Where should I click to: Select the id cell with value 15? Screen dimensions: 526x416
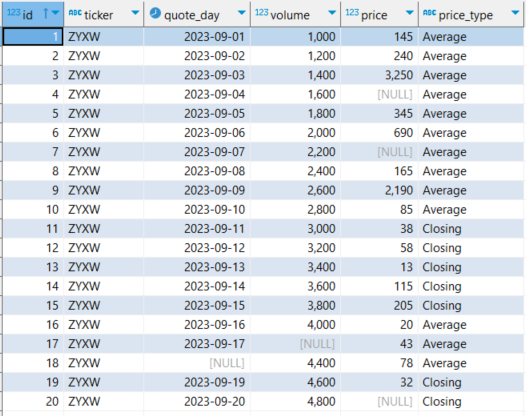[33, 306]
